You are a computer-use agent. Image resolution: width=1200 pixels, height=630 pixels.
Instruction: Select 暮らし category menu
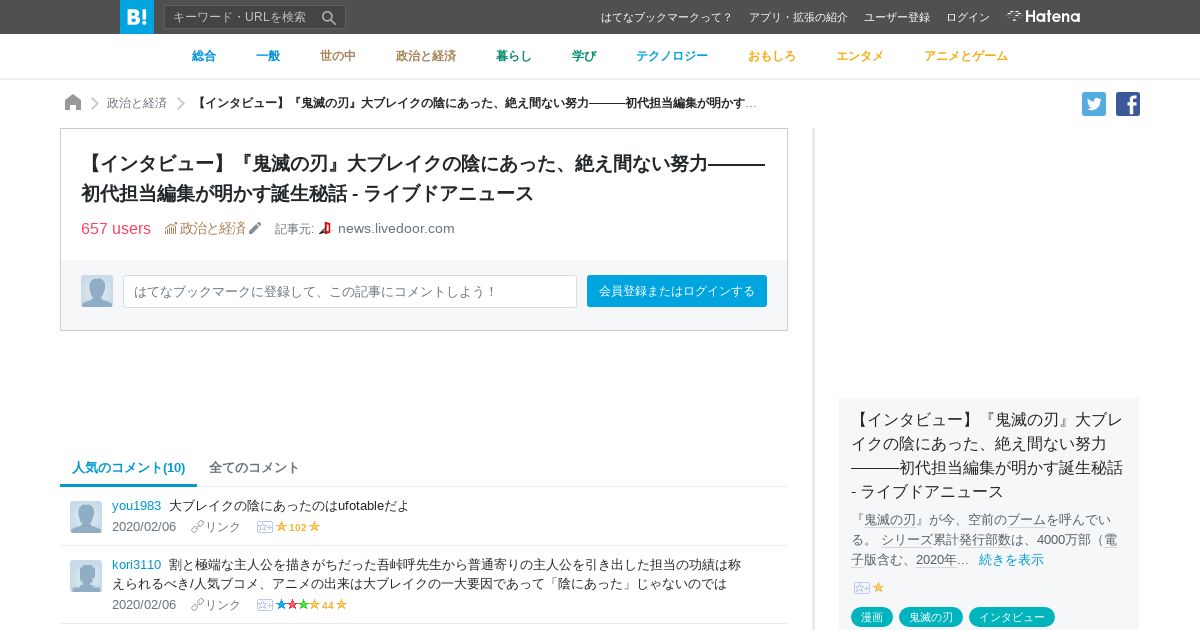pos(514,56)
